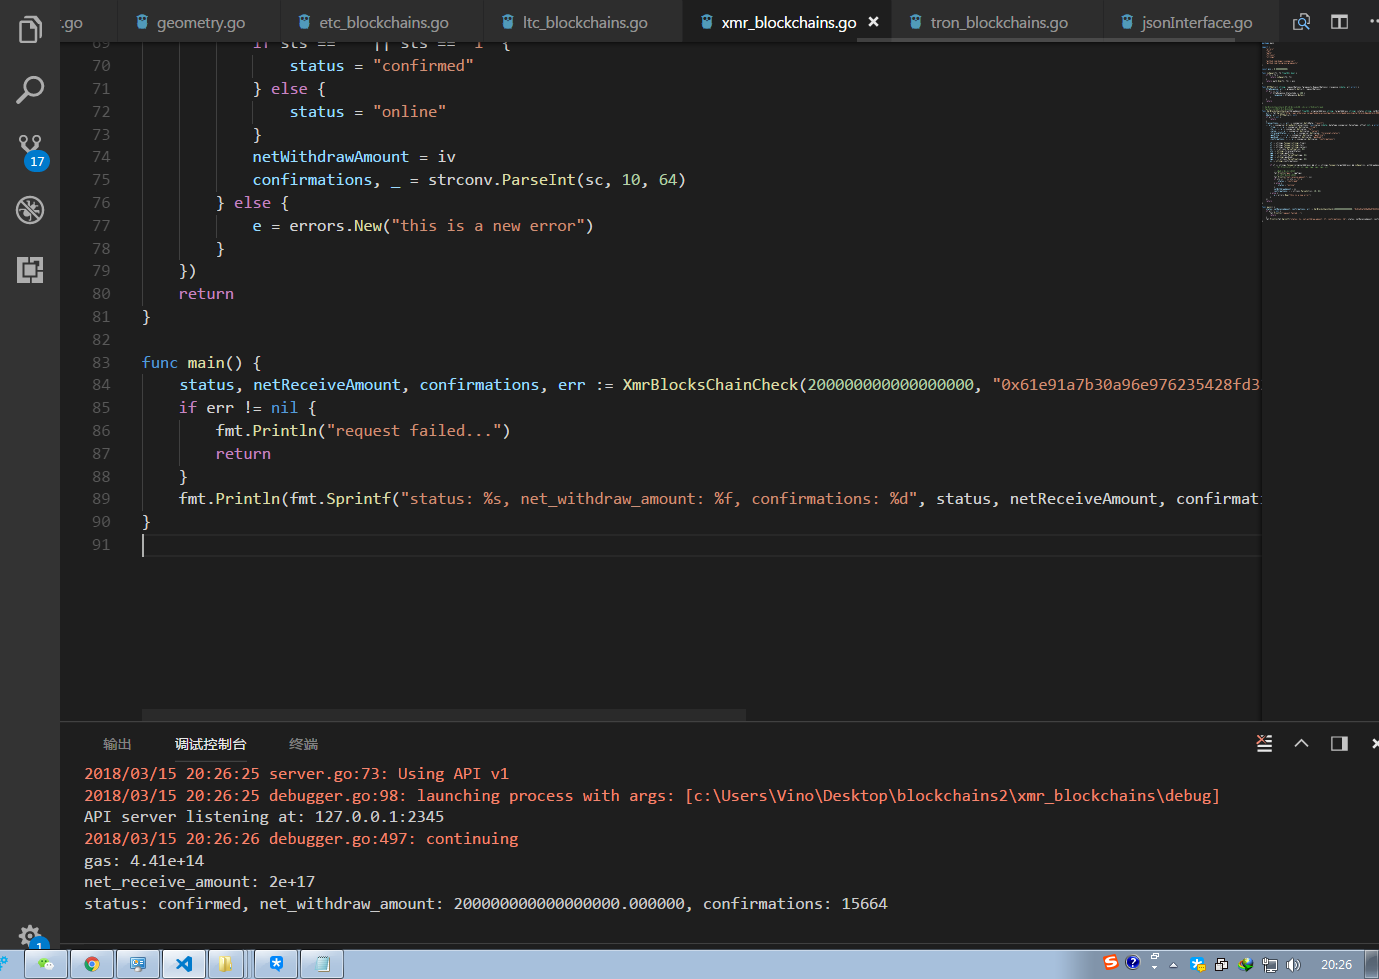This screenshot has width=1379, height=979.
Task: Open the Notepad taskbar button
Action: pyautogui.click(x=322, y=964)
